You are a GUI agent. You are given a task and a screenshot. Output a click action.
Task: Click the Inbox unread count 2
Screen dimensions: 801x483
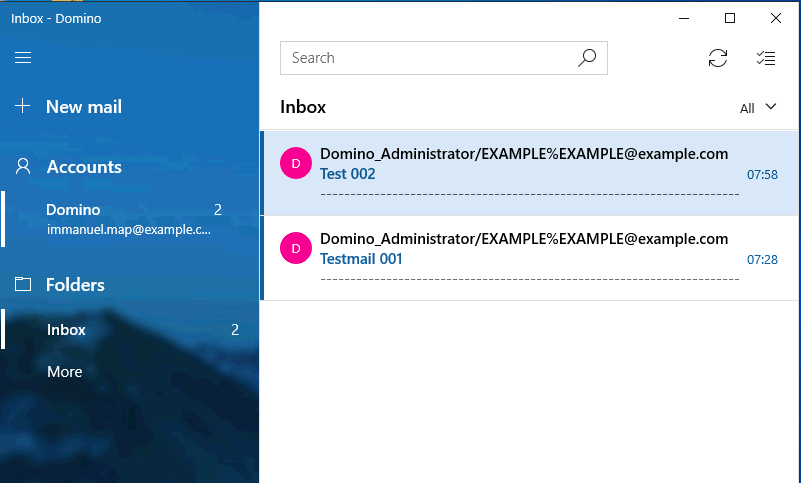tap(235, 330)
